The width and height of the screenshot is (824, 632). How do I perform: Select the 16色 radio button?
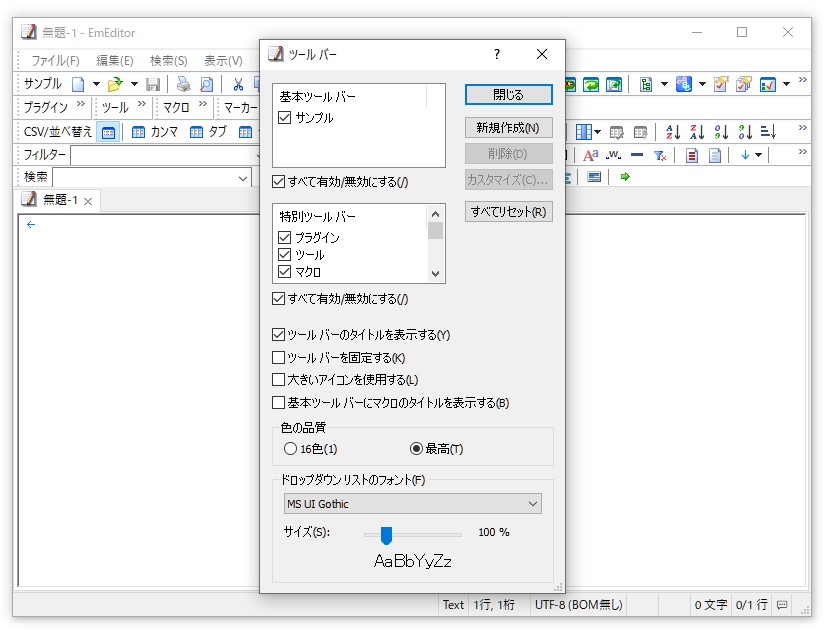290,449
